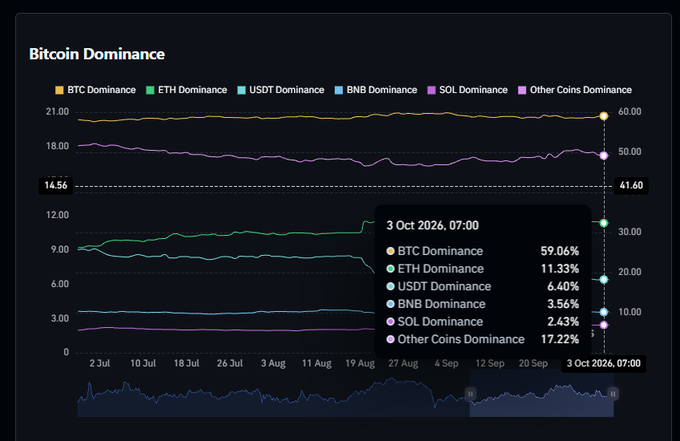The image size is (680, 441).
Task: Click the ETH Dominance endpoint marker
Action: (604, 223)
